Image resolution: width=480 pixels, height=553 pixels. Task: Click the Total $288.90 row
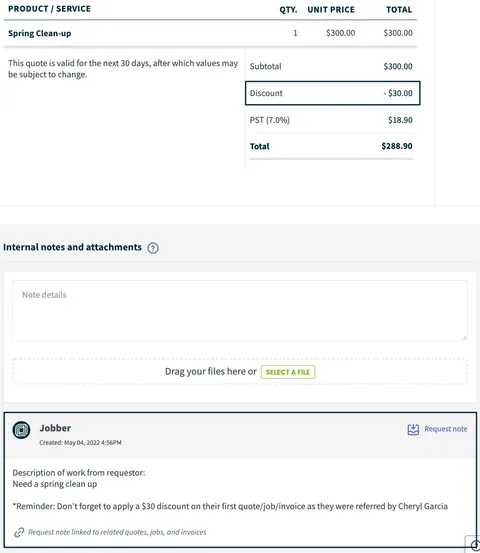pos(331,146)
